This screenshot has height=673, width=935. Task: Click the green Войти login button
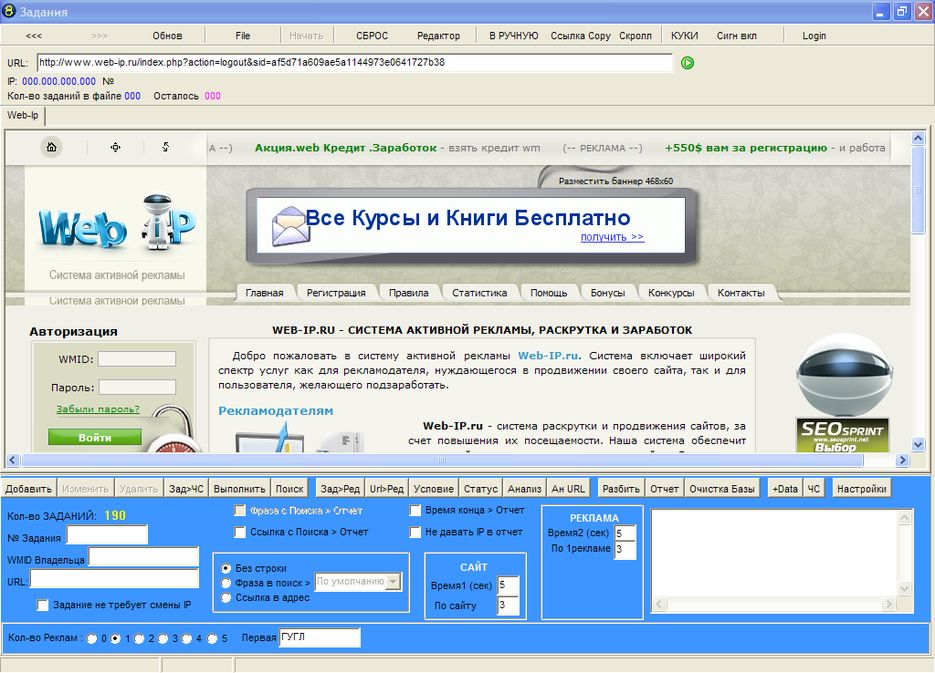(95, 437)
